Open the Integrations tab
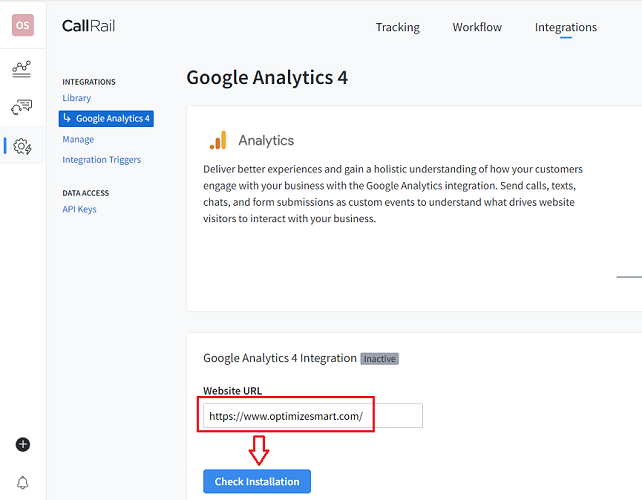 tap(565, 27)
